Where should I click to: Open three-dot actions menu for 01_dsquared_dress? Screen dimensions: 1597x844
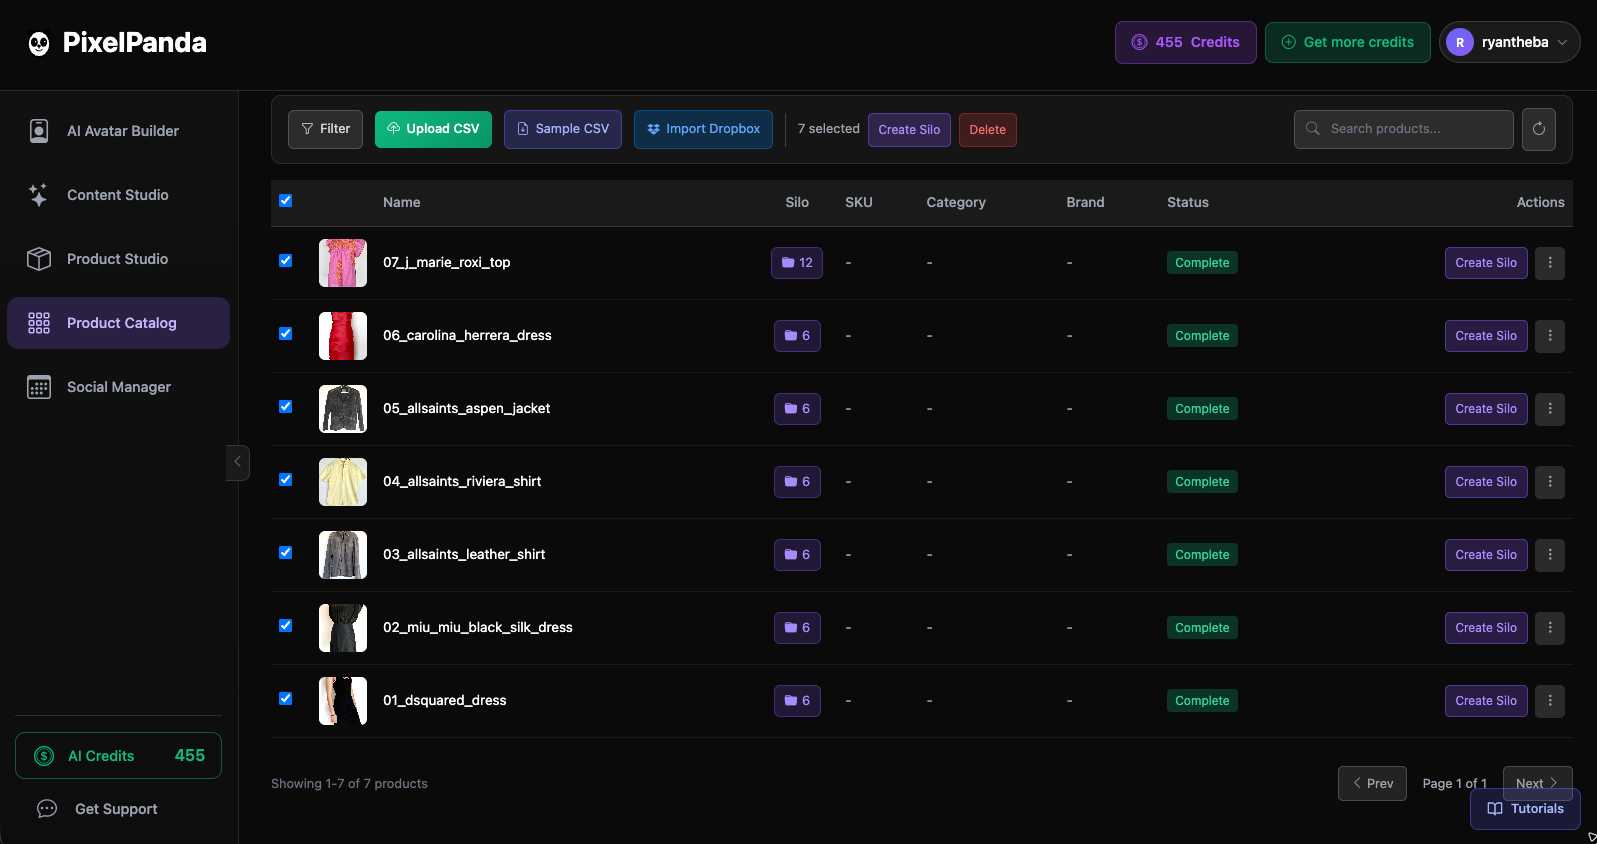(x=1549, y=701)
